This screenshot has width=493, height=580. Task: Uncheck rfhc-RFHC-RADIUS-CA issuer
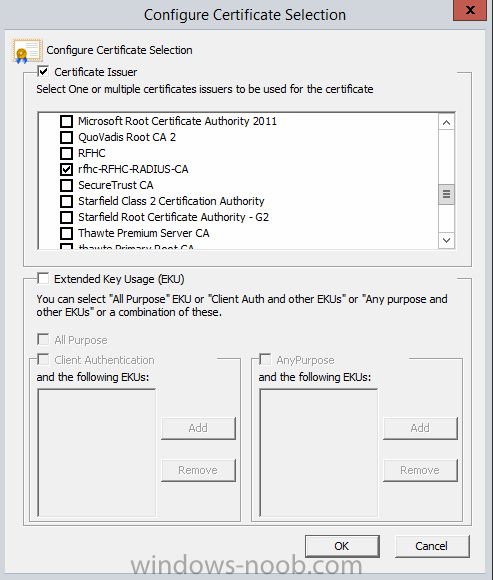(67, 169)
